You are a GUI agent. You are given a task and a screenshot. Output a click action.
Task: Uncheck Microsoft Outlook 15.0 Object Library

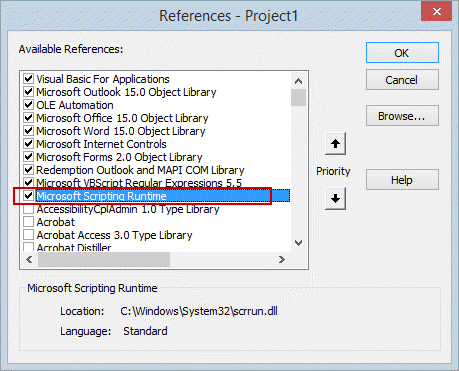(28, 92)
